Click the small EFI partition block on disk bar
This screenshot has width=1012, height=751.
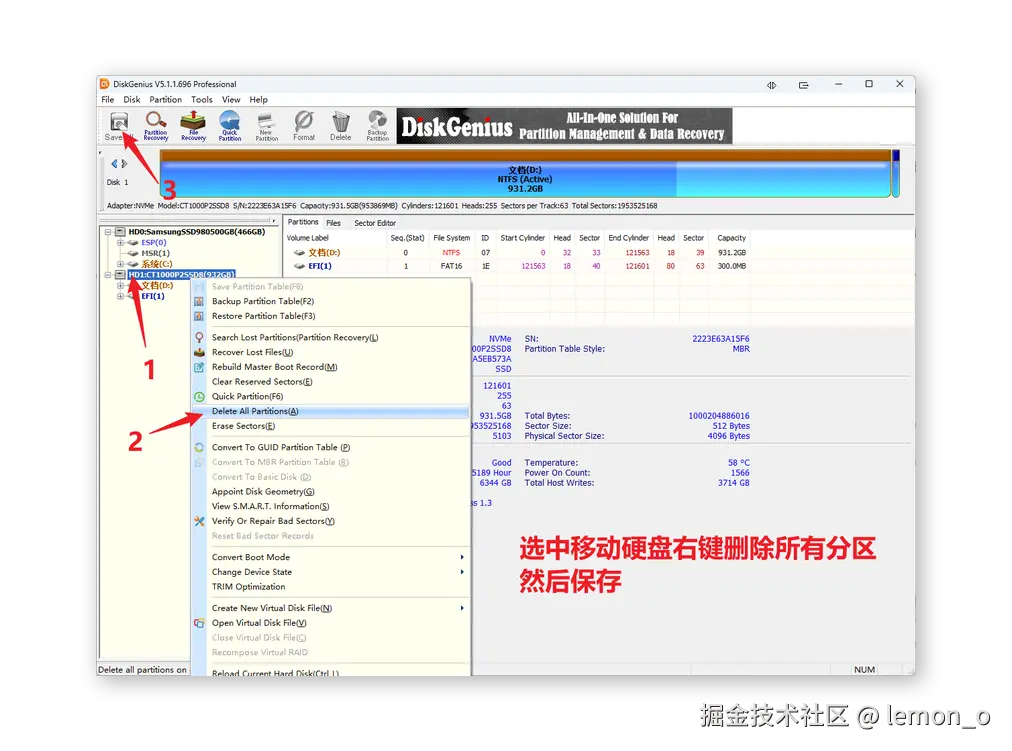click(x=896, y=174)
